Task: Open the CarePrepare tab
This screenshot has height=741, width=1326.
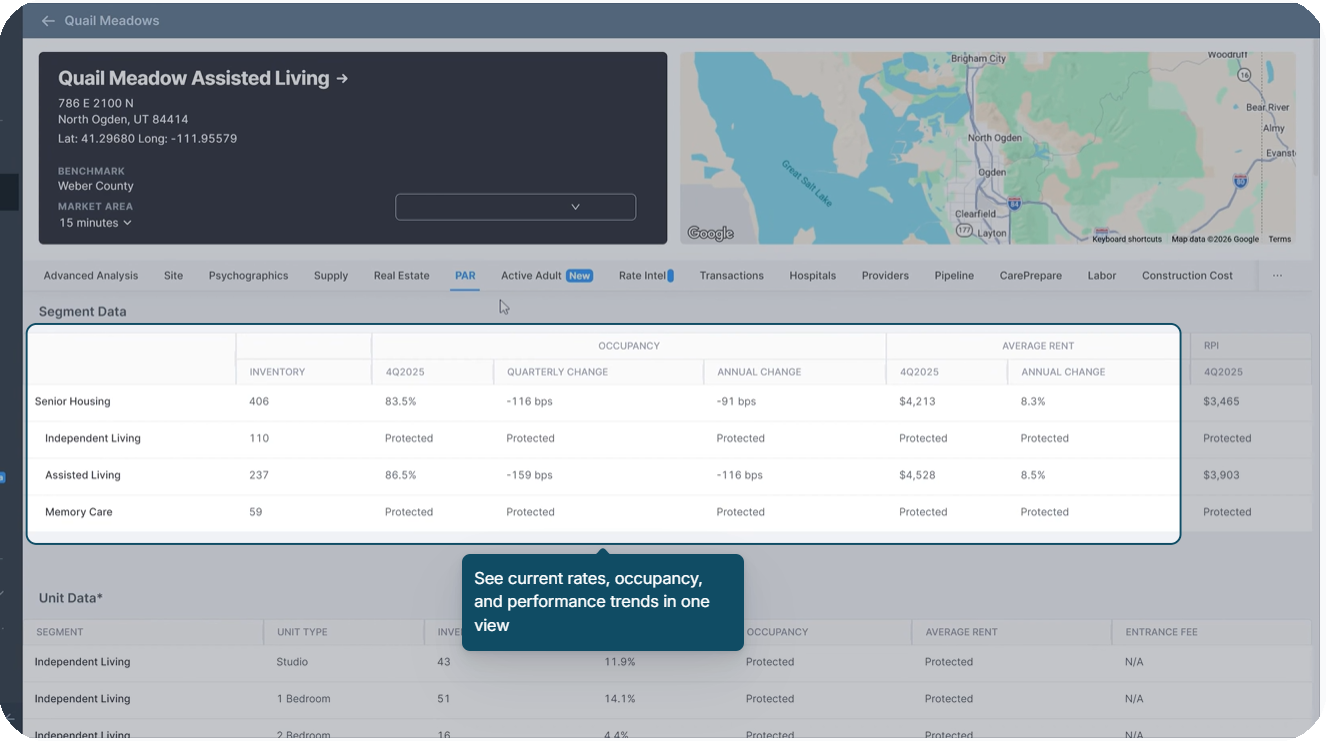Action: pyautogui.click(x=1030, y=276)
